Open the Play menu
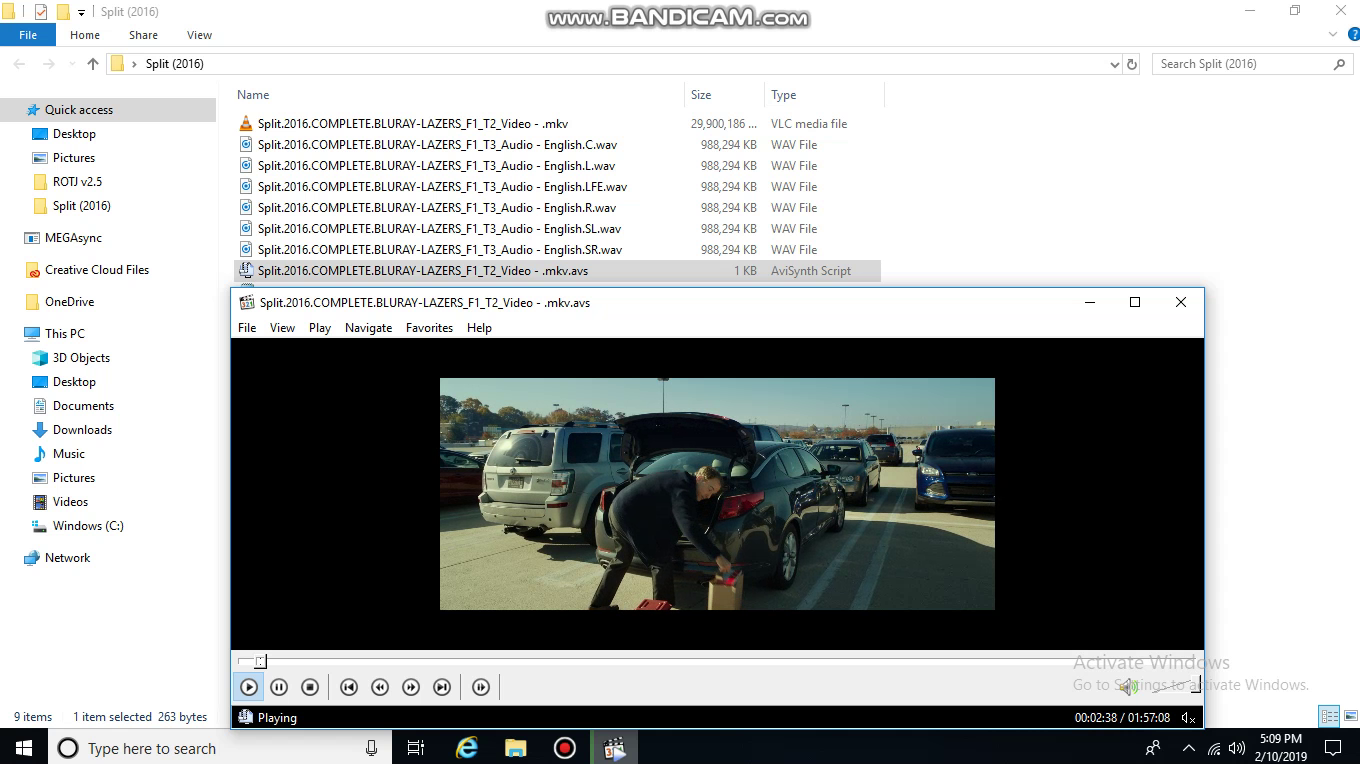The width and height of the screenshot is (1360, 764). tap(320, 328)
